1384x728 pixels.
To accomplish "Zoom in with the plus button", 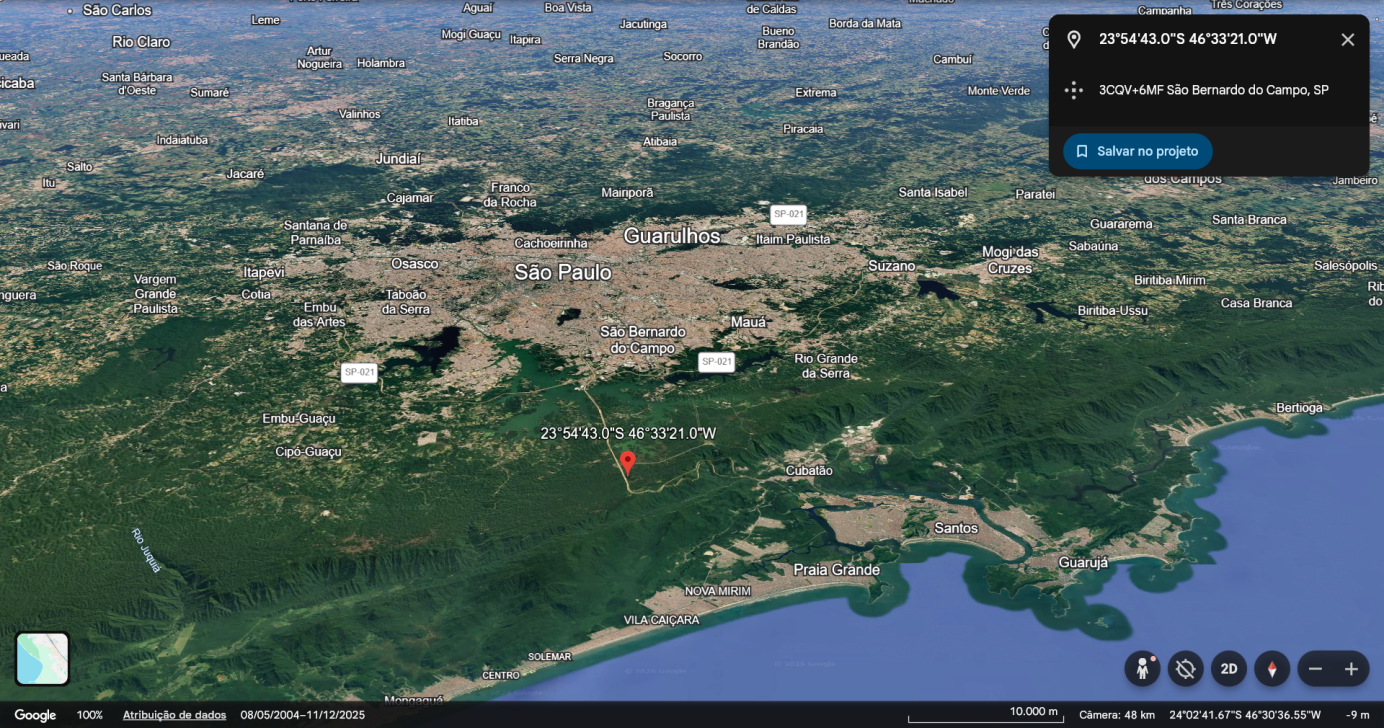I will click(1351, 668).
